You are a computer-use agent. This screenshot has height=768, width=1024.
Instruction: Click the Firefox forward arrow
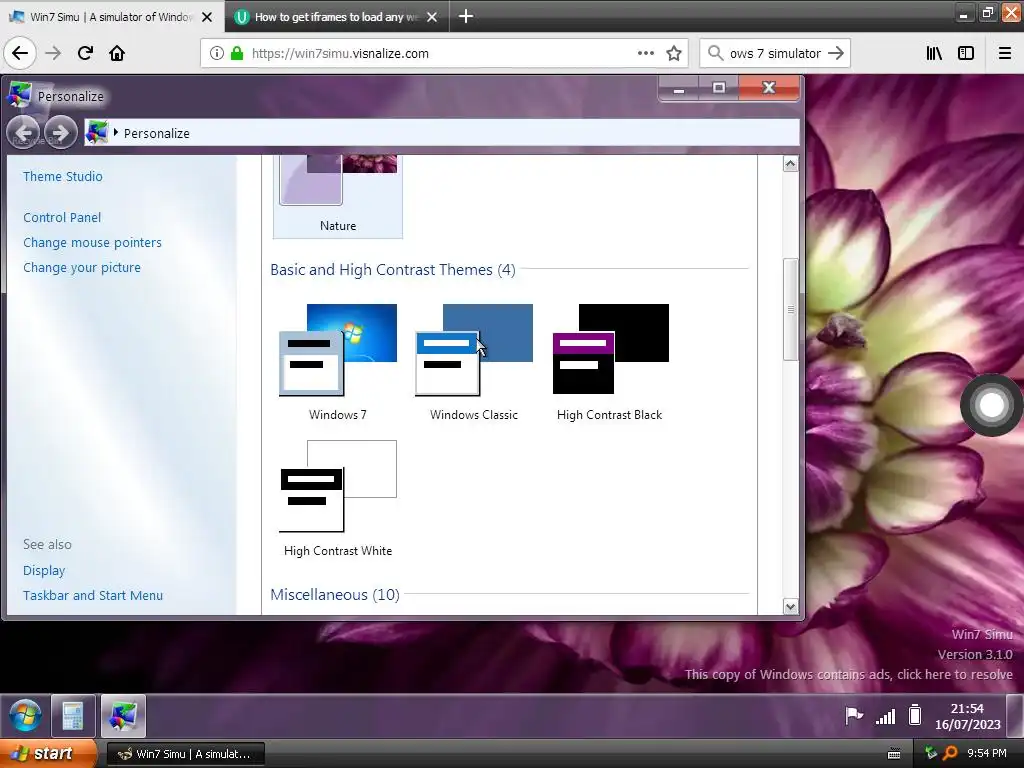53,53
